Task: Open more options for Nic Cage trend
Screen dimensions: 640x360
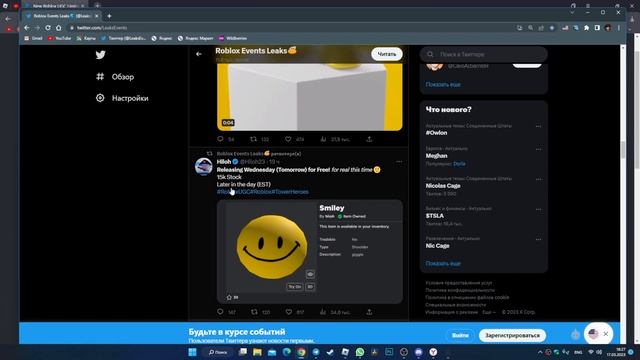Action: click(538, 239)
